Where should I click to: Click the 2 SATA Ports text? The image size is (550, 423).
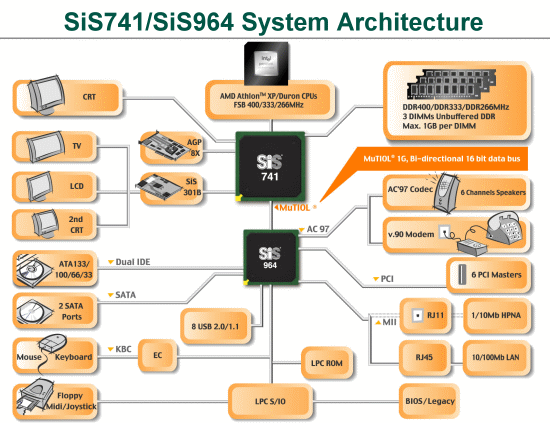click(x=71, y=311)
